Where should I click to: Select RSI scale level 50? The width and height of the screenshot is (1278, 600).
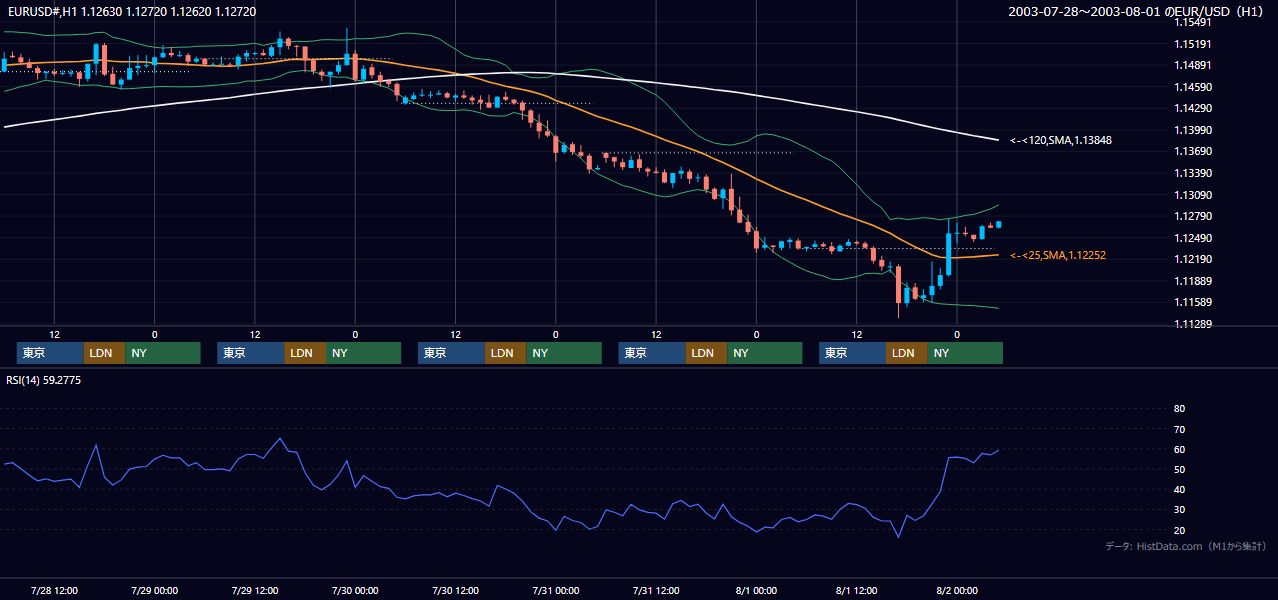click(x=1179, y=469)
